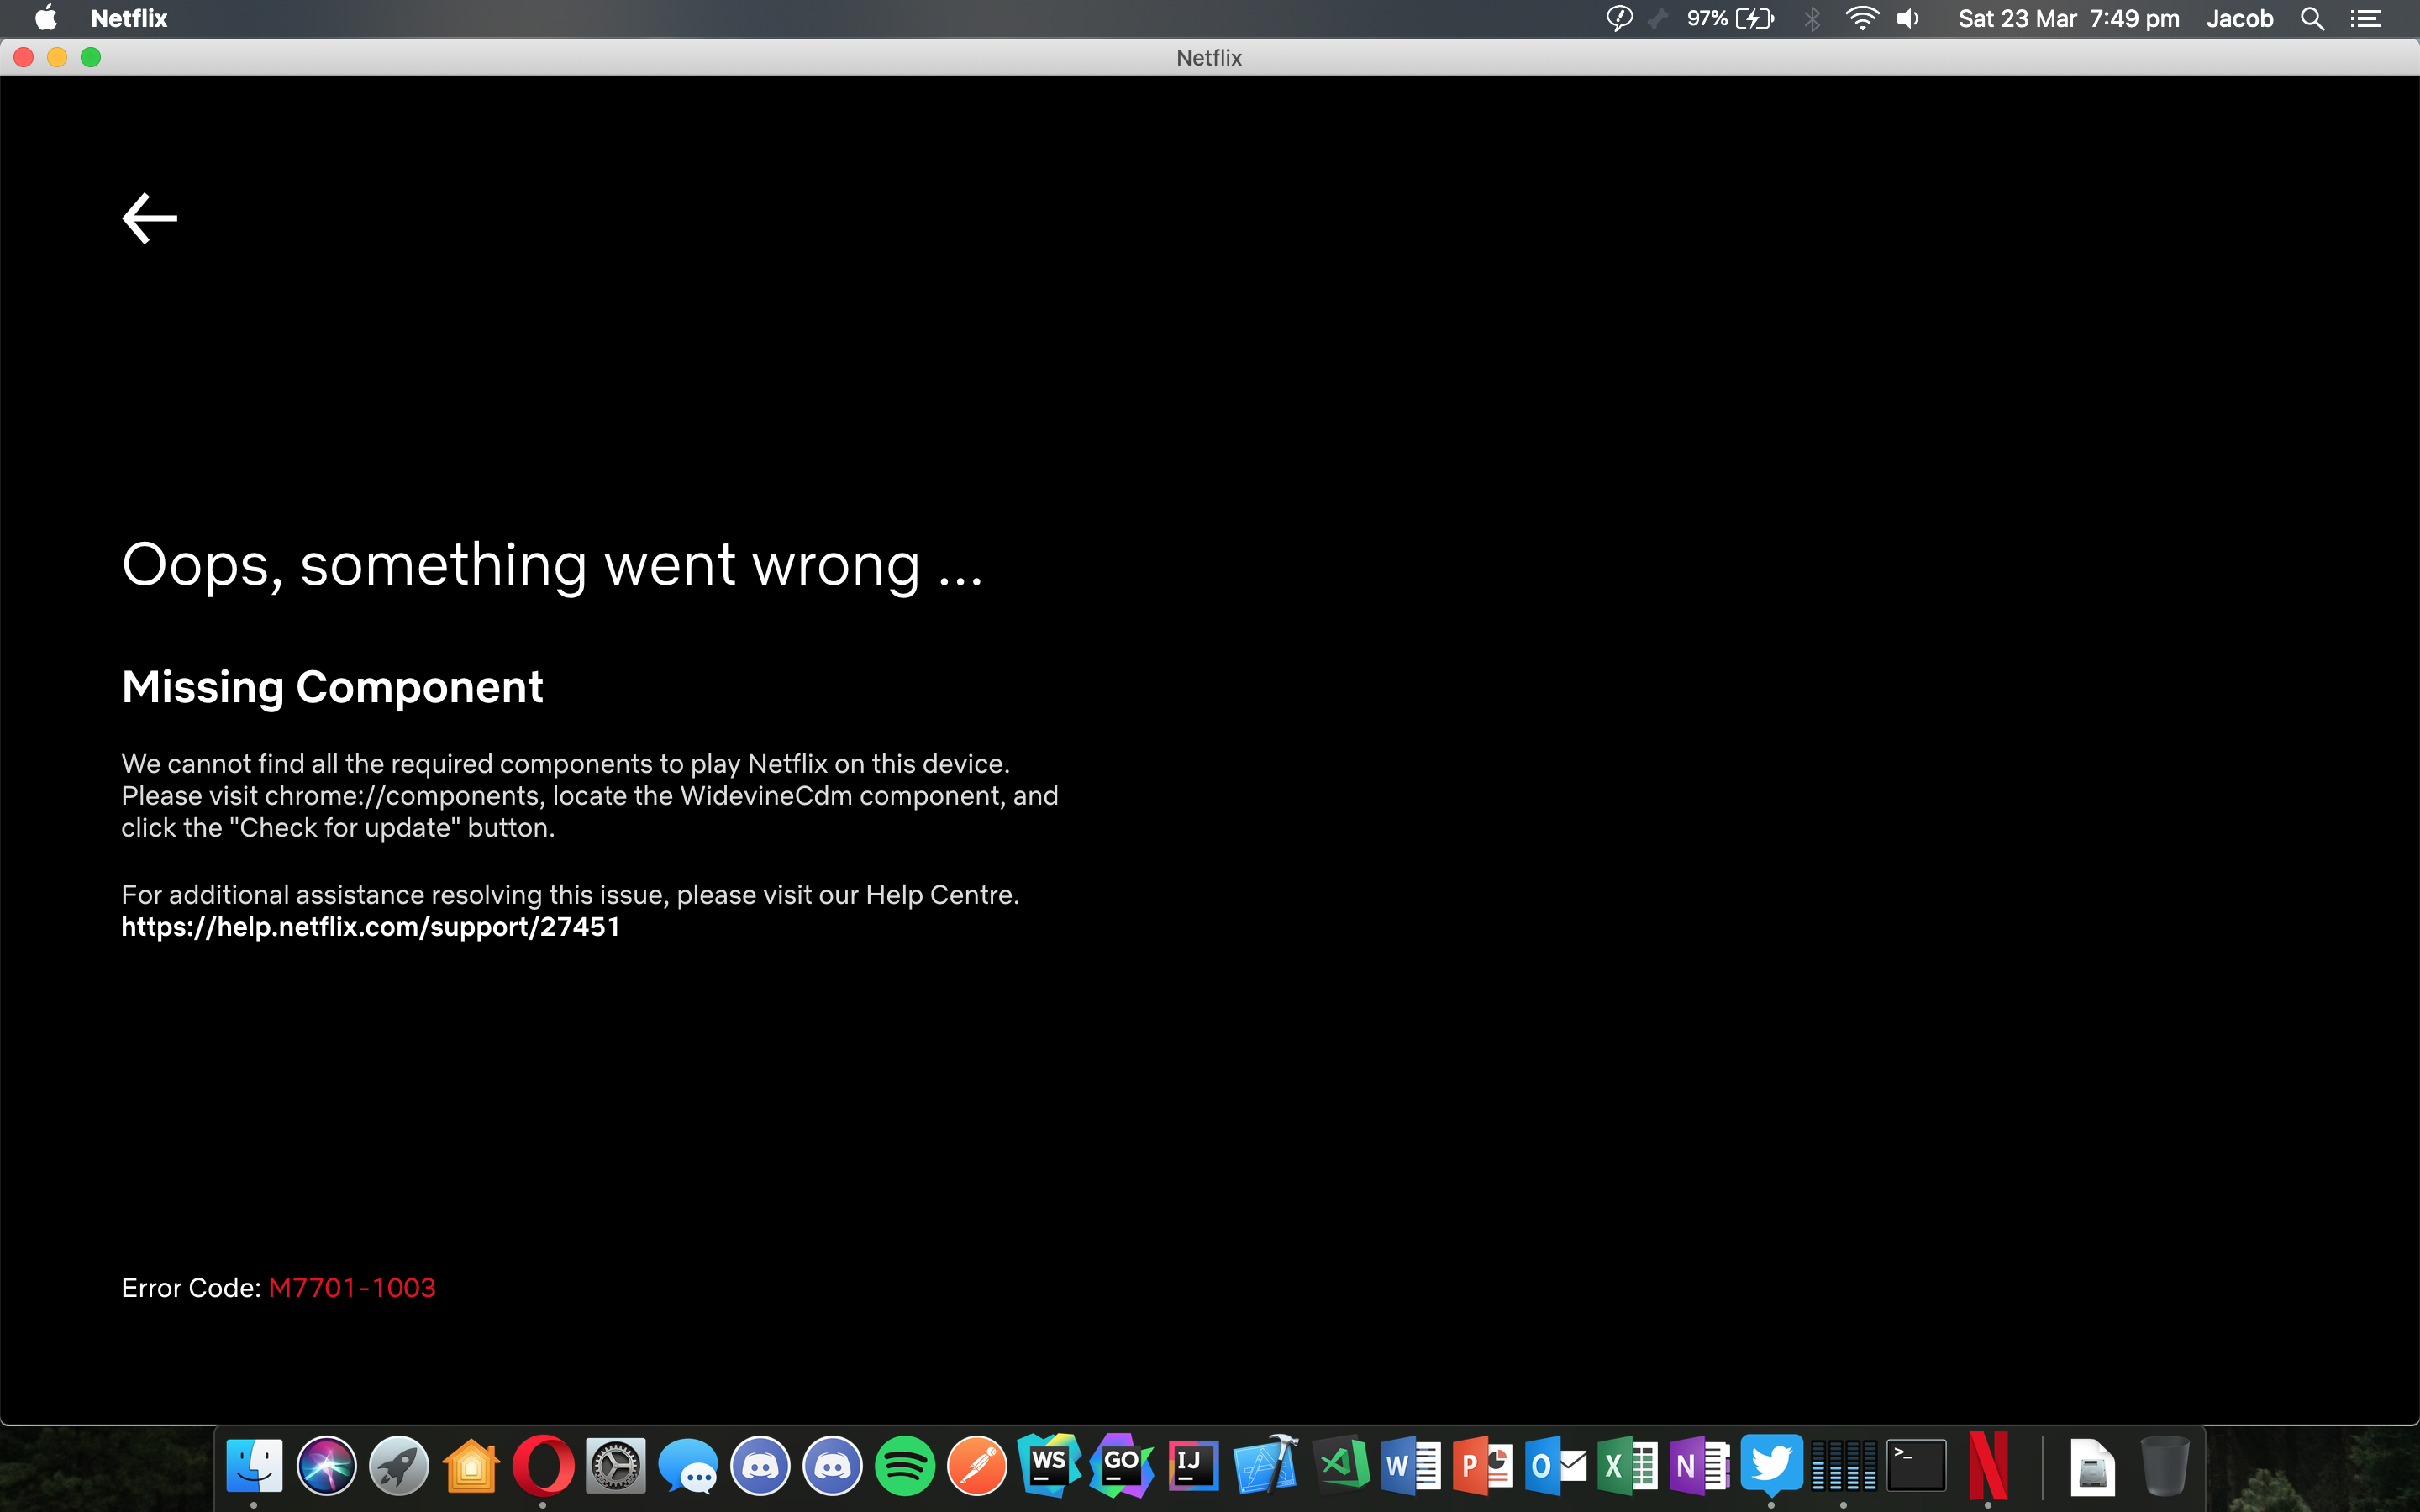Click the back arrow in Netflix

point(149,218)
